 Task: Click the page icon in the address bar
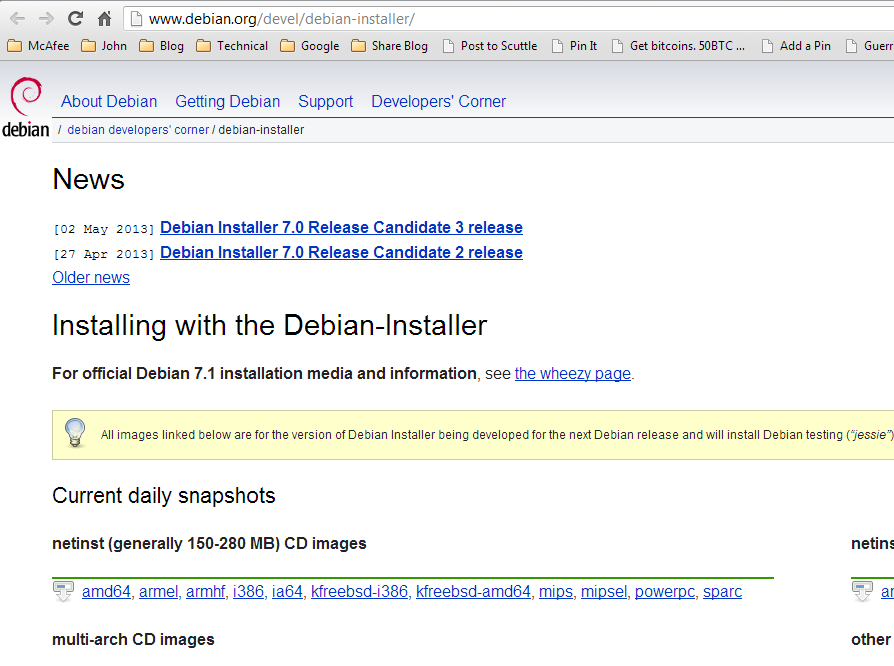pos(136,19)
